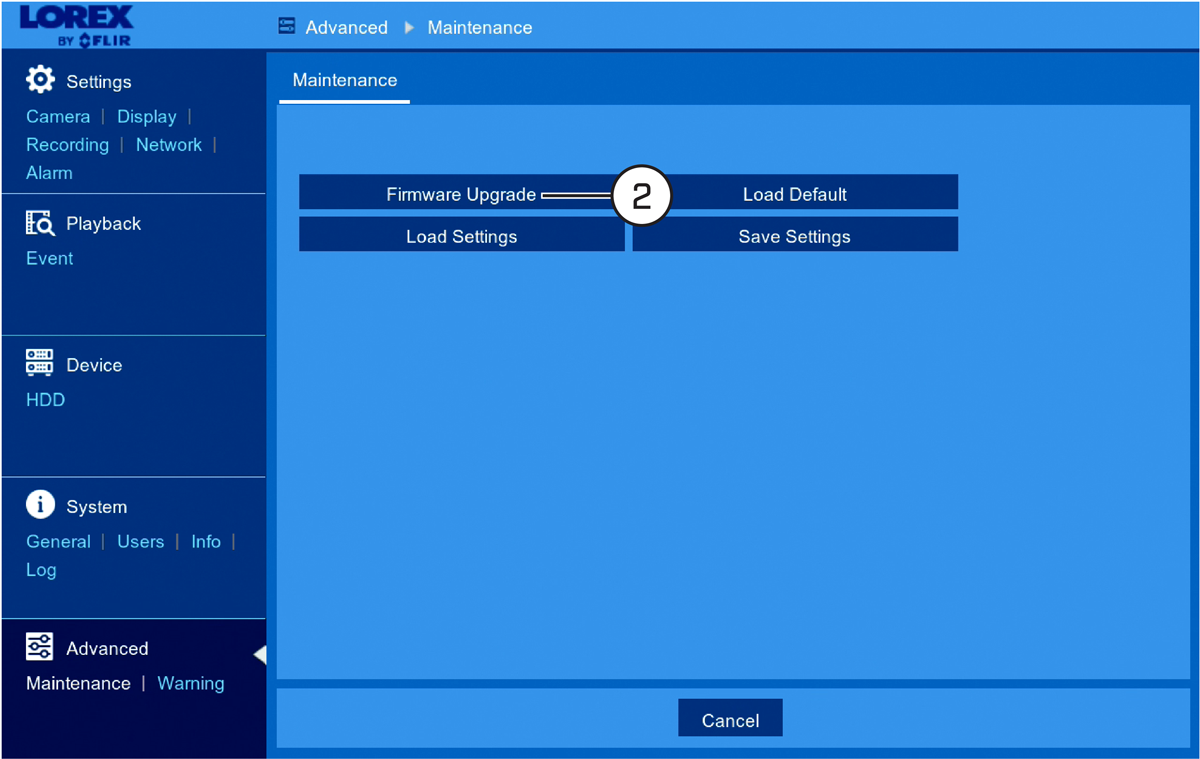The width and height of the screenshot is (1200, 759).
Task: Click Maintenance in the breadcrumb
Action: click(480, 28)
